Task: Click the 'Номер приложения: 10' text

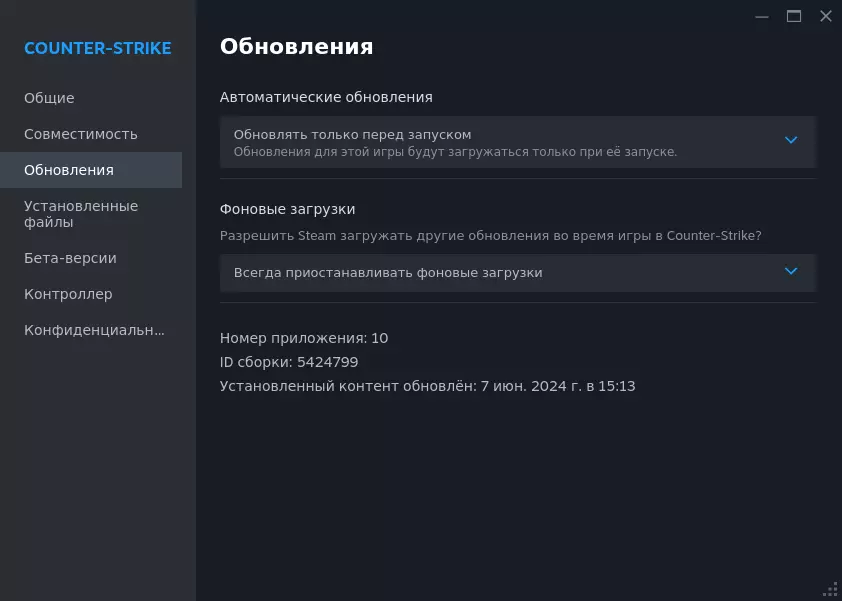Action: click(x=304, y=338)
